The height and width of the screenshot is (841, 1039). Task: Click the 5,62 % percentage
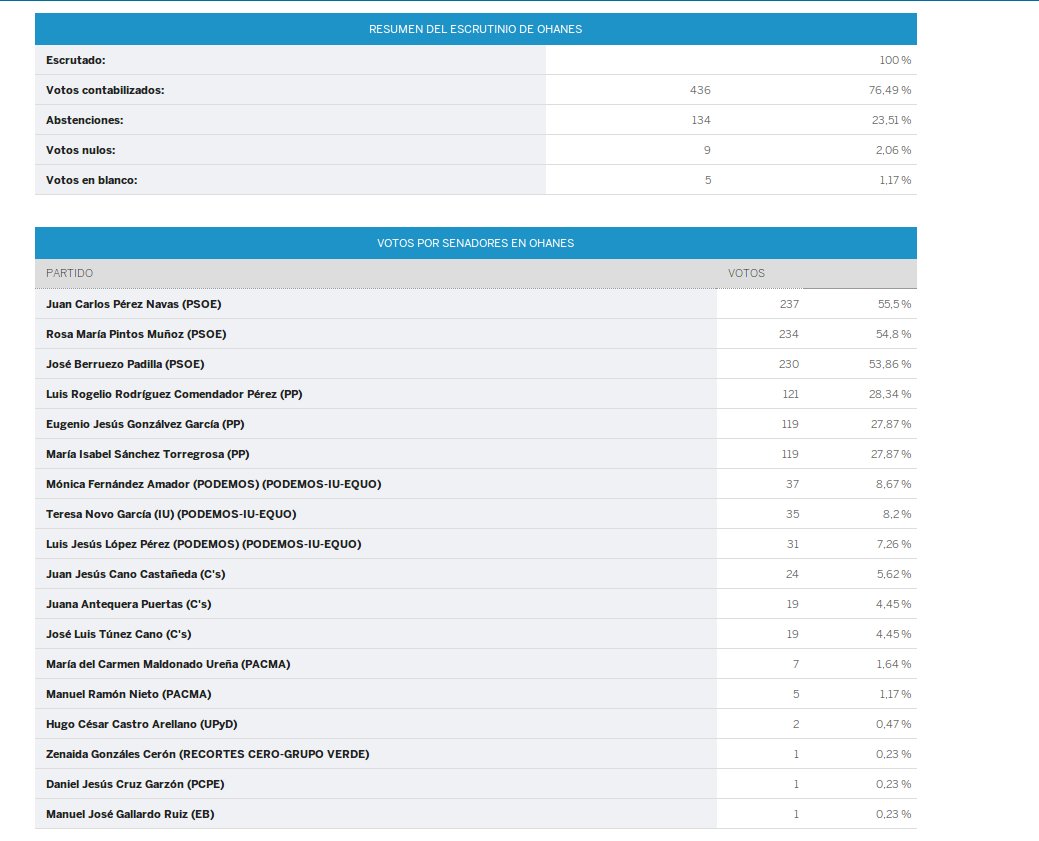coord(894,574)
